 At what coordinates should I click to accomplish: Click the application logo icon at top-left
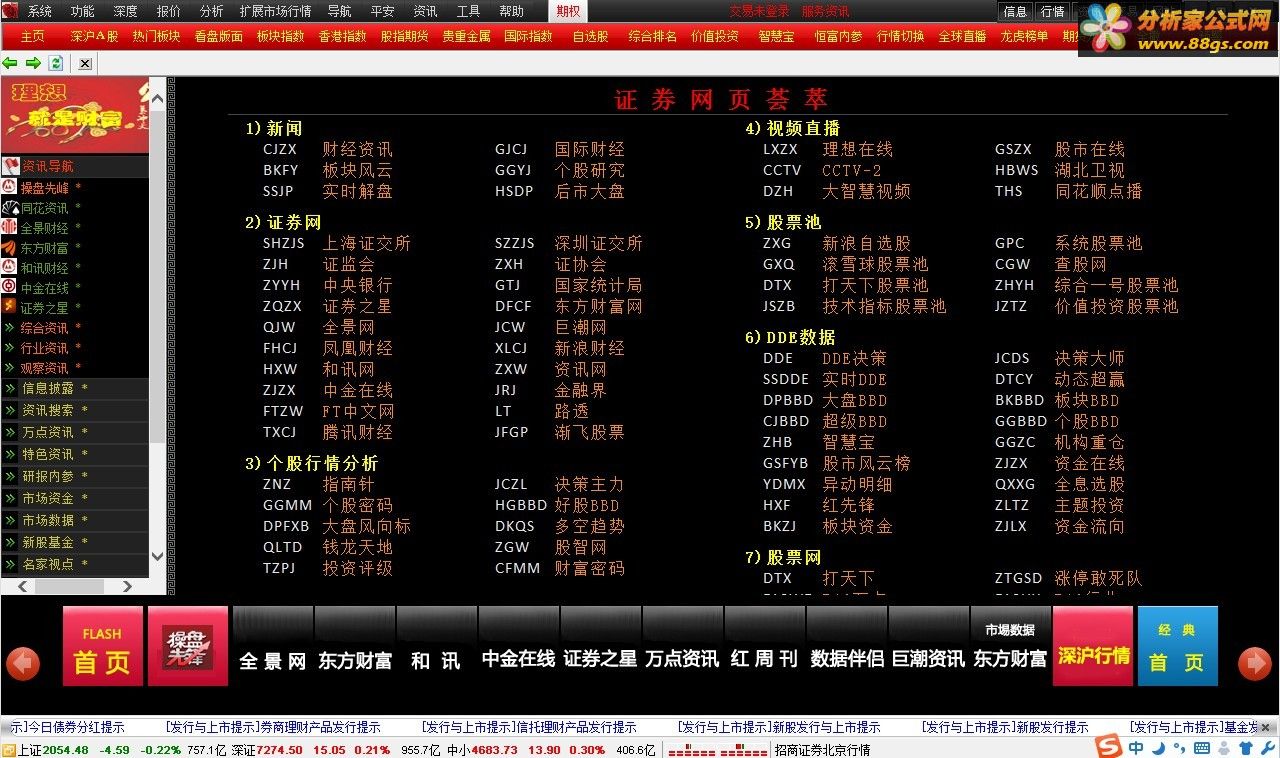pyautogui.click(x=10, y=11)
